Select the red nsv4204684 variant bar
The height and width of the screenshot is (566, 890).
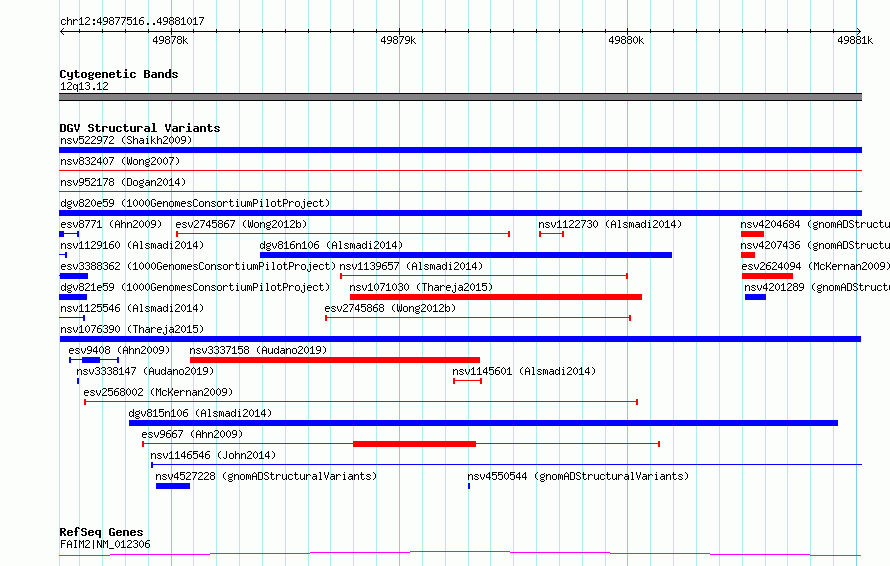[x=752, y=234]
